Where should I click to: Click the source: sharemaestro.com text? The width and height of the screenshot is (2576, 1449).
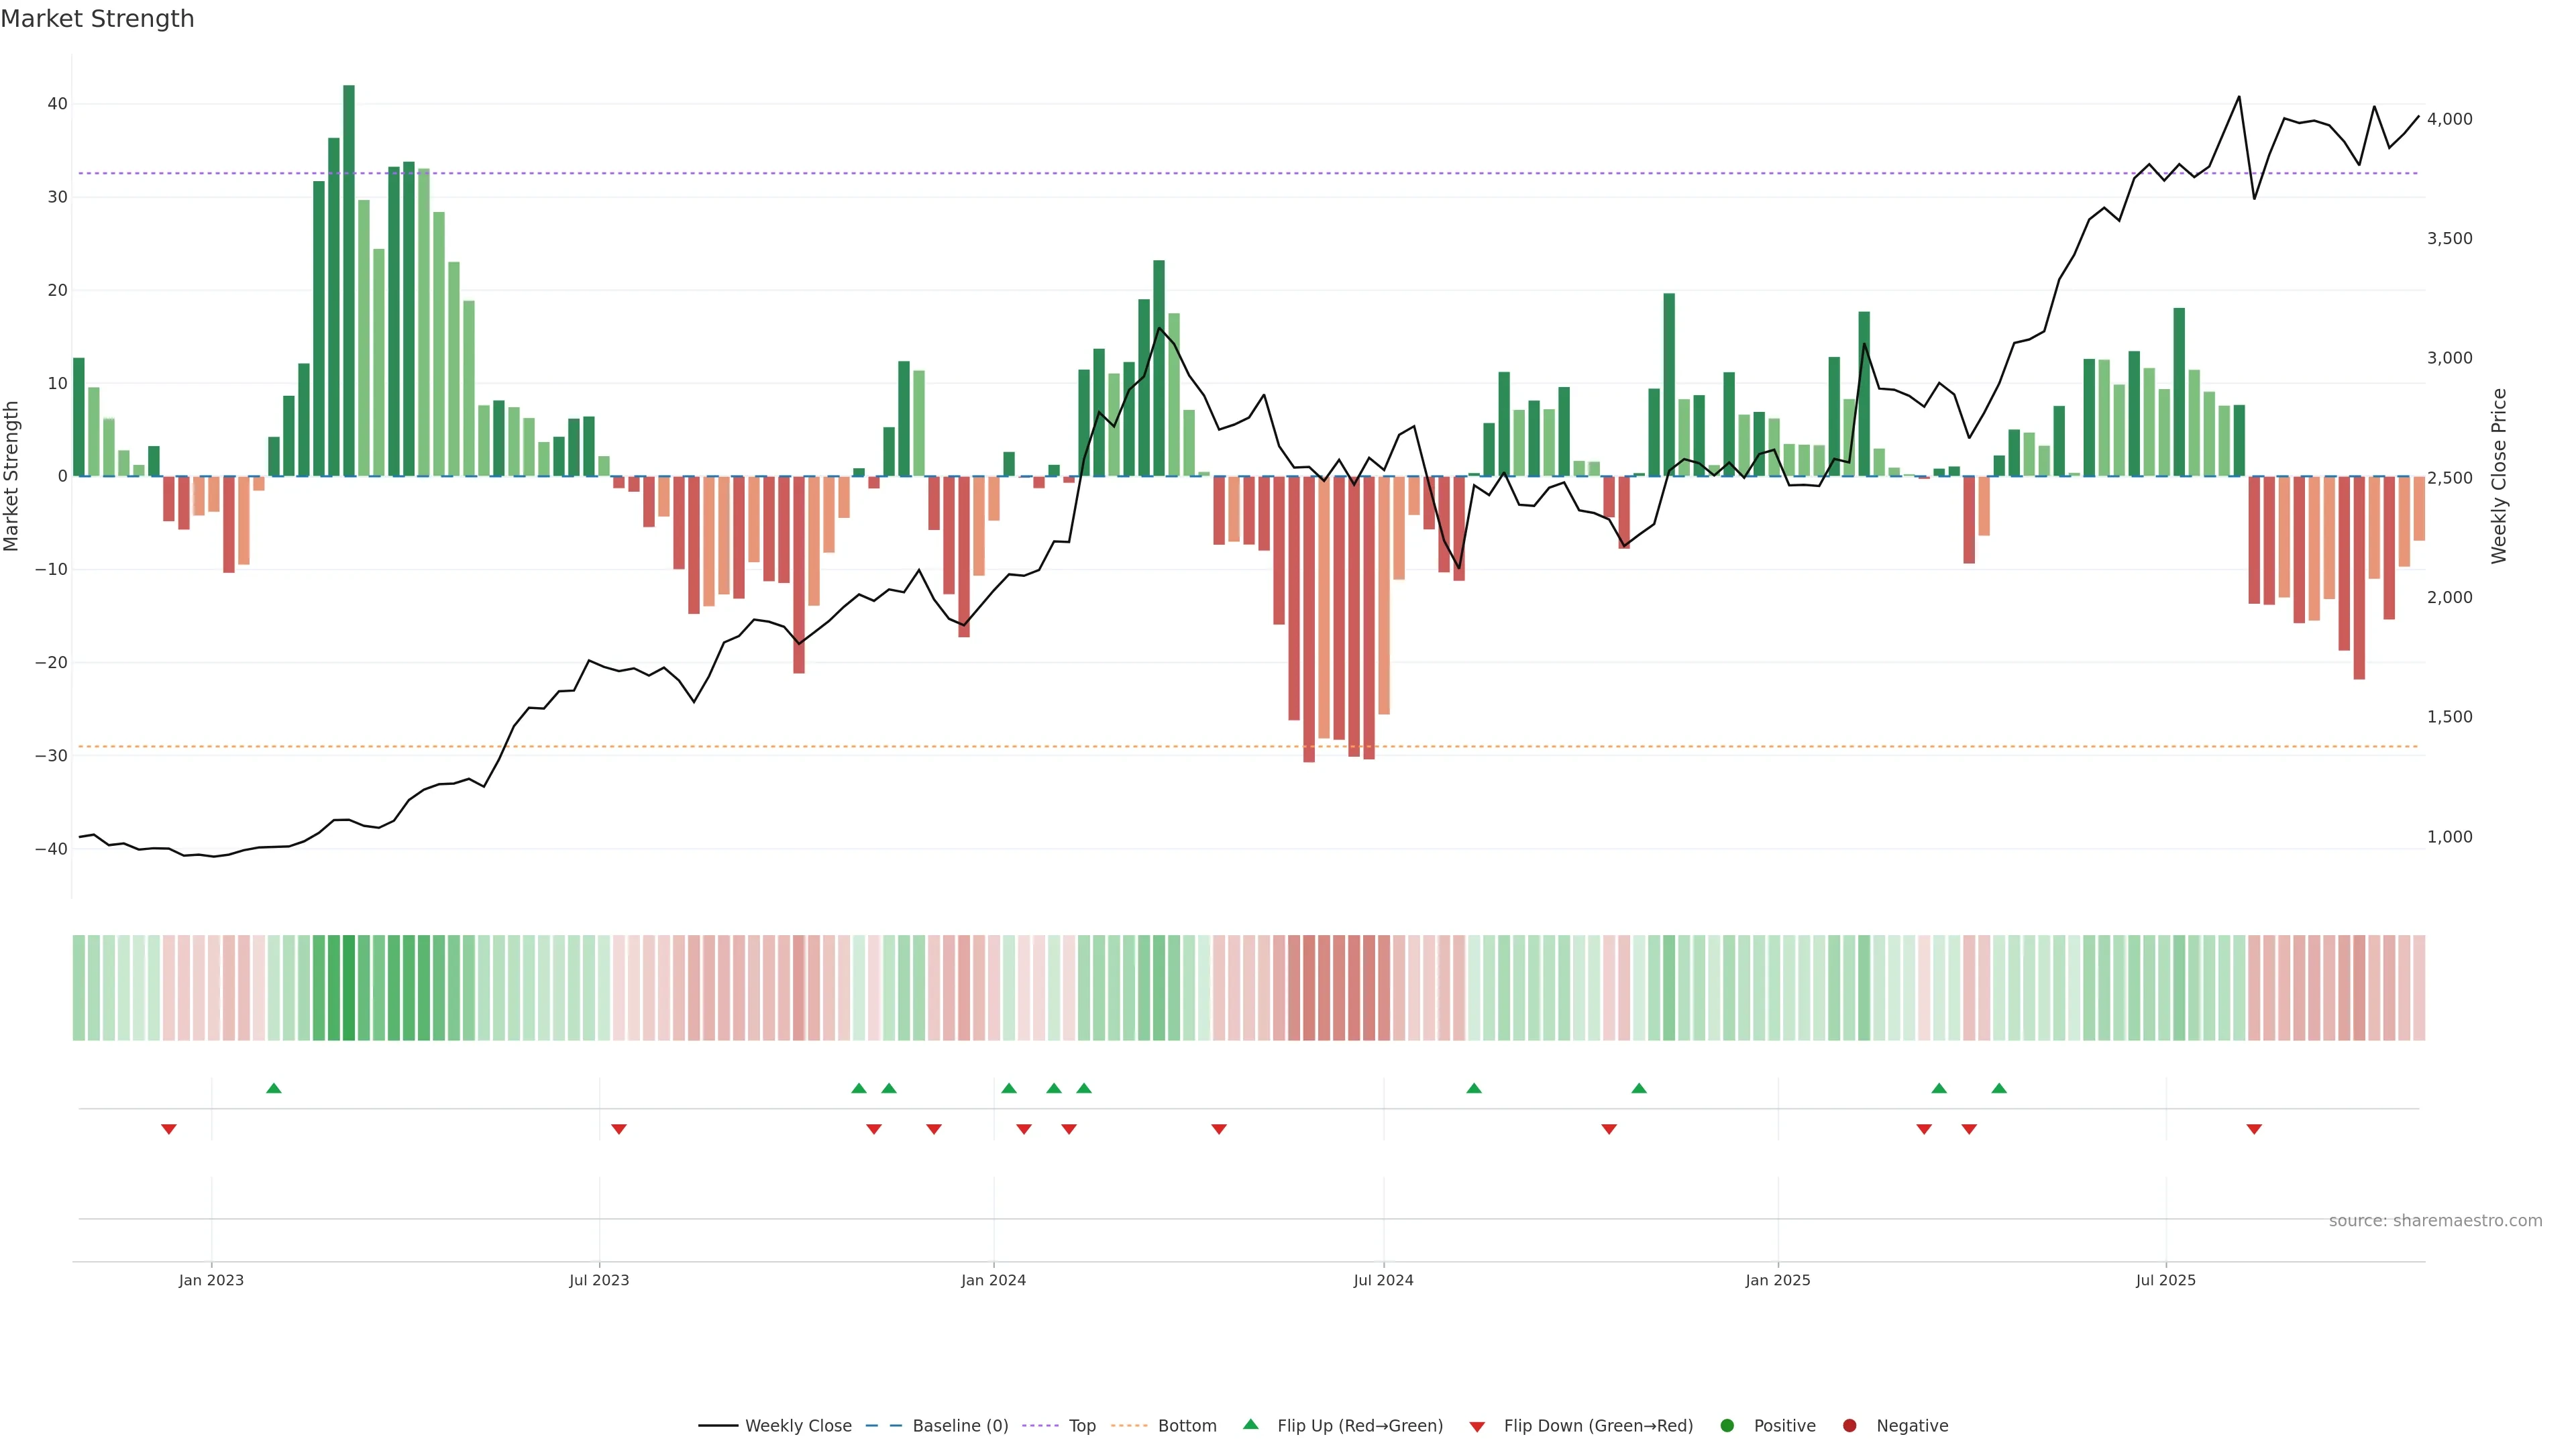pyautogui.click(x=2435, y=1221)
